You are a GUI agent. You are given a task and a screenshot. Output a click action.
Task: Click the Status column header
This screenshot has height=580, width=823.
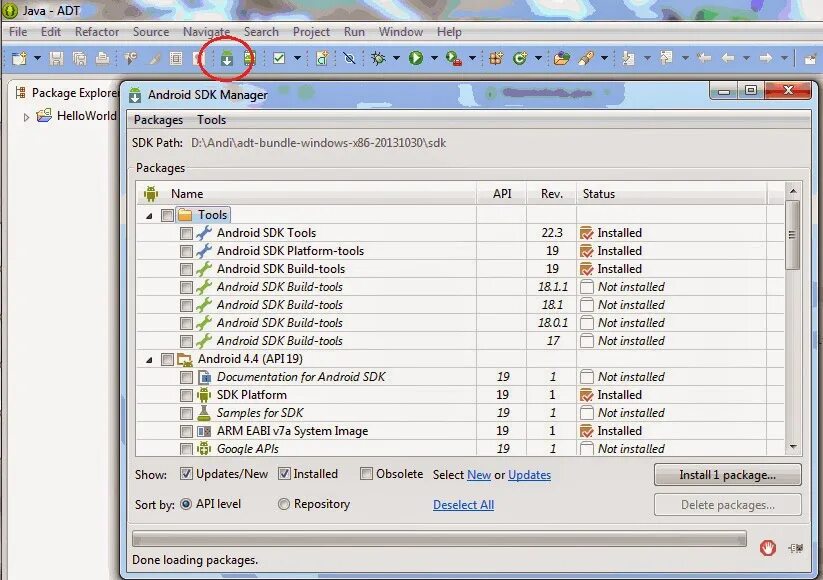pyautogui.click(x=671, y=194)
